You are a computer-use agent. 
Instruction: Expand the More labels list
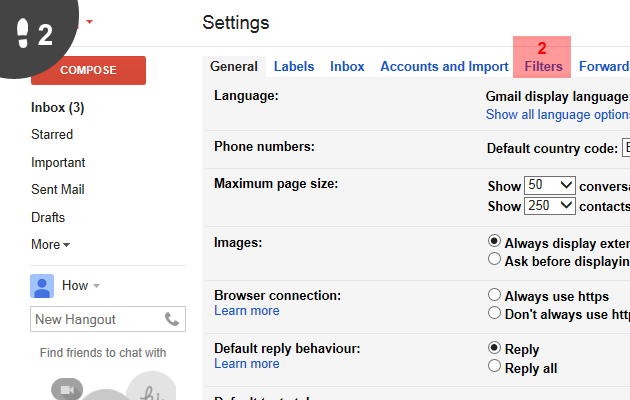pyautogui.click(x=50, y=245)
